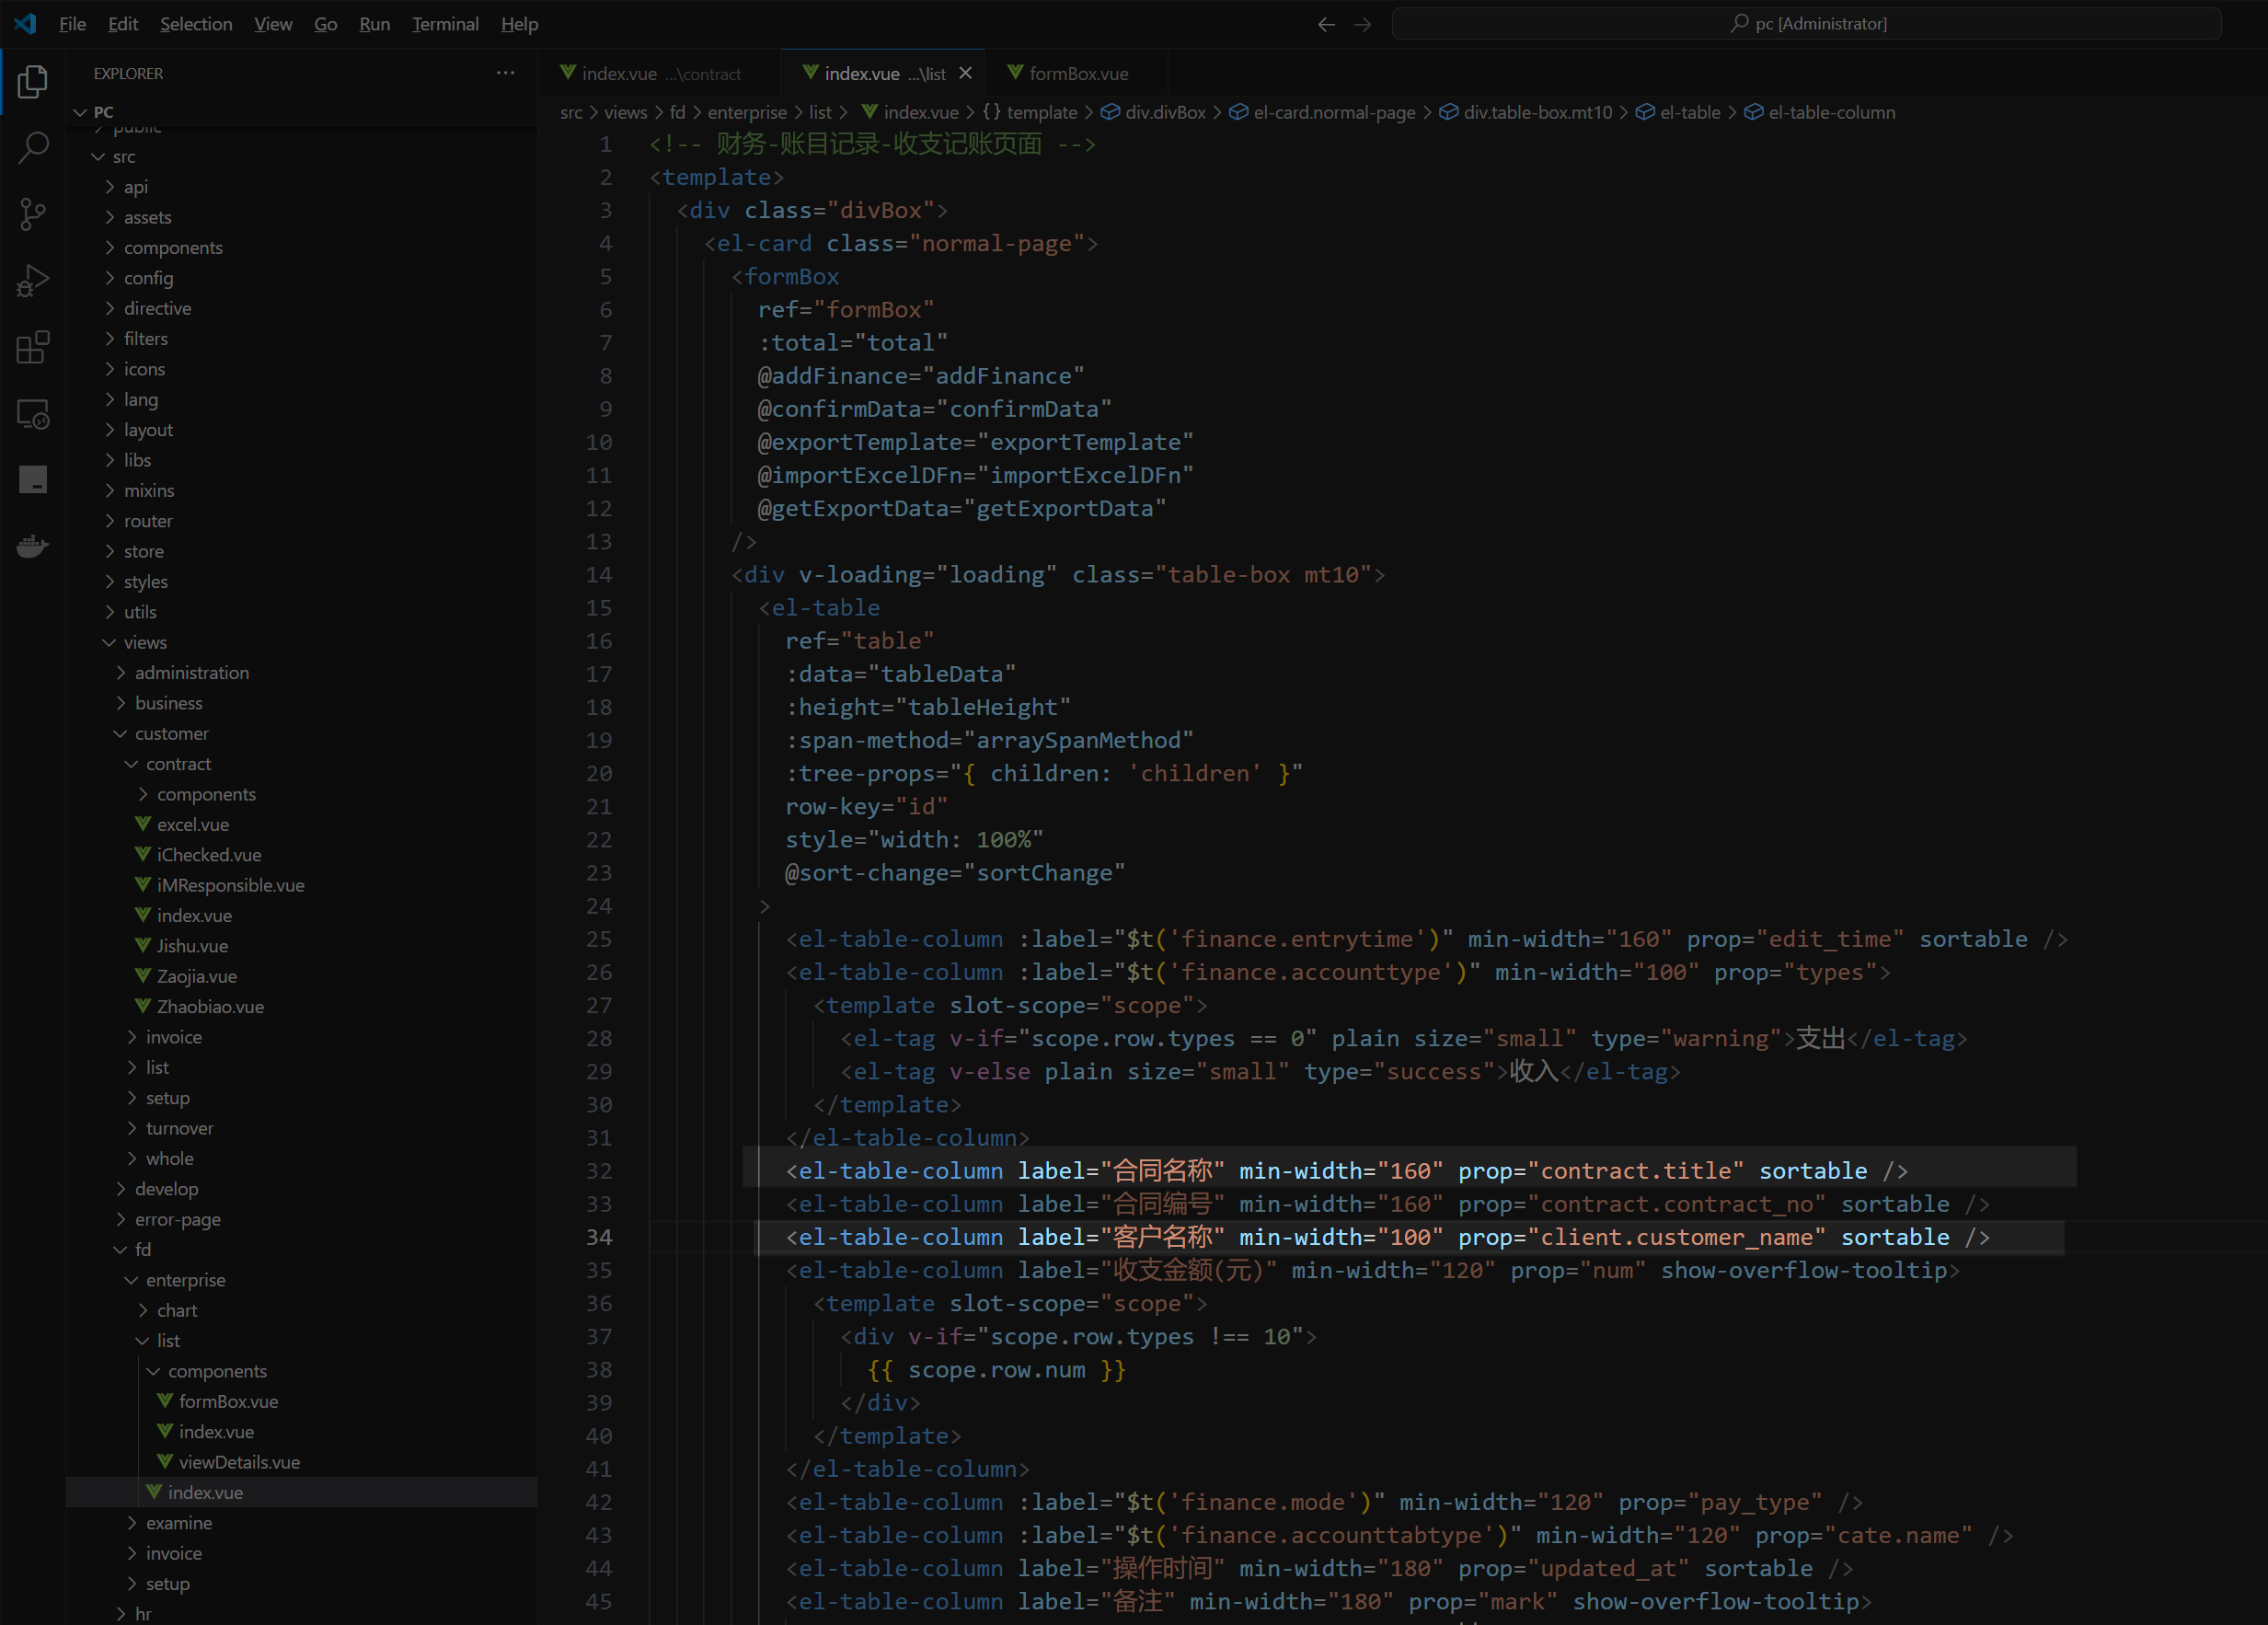
Task: Expand the examine folder
Action: pos(131,1523)
